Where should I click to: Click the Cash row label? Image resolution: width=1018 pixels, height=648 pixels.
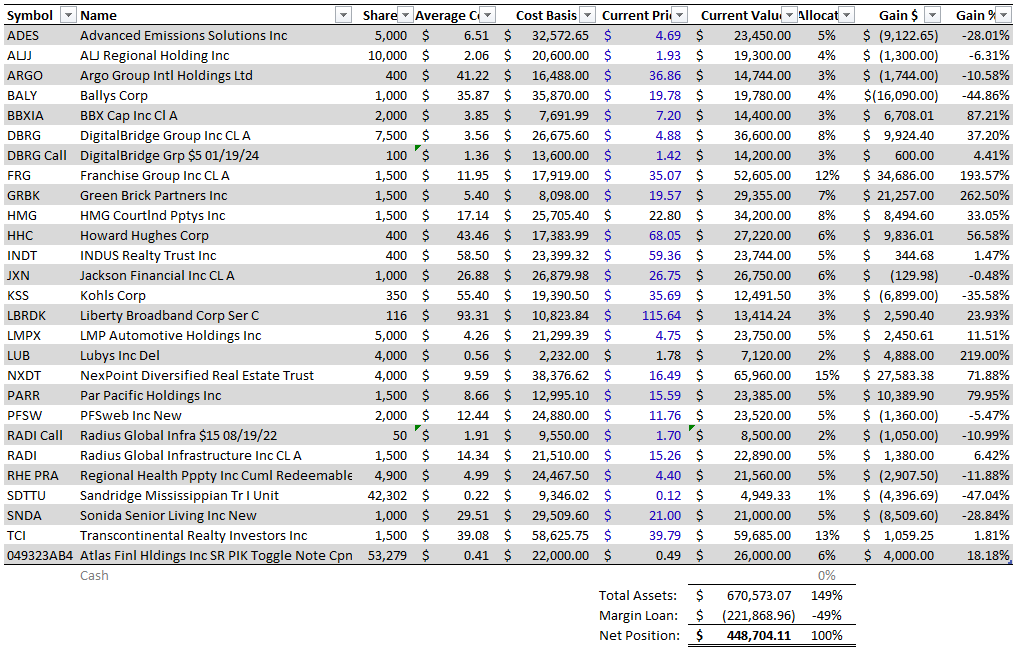tap(94, 576)
